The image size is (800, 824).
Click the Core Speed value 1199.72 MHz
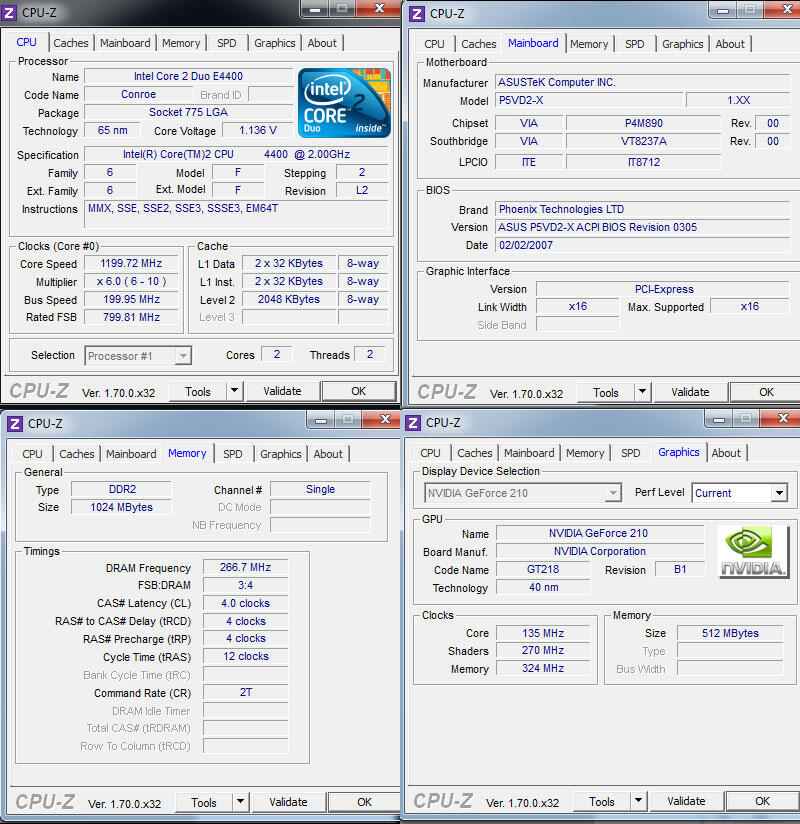131,263
